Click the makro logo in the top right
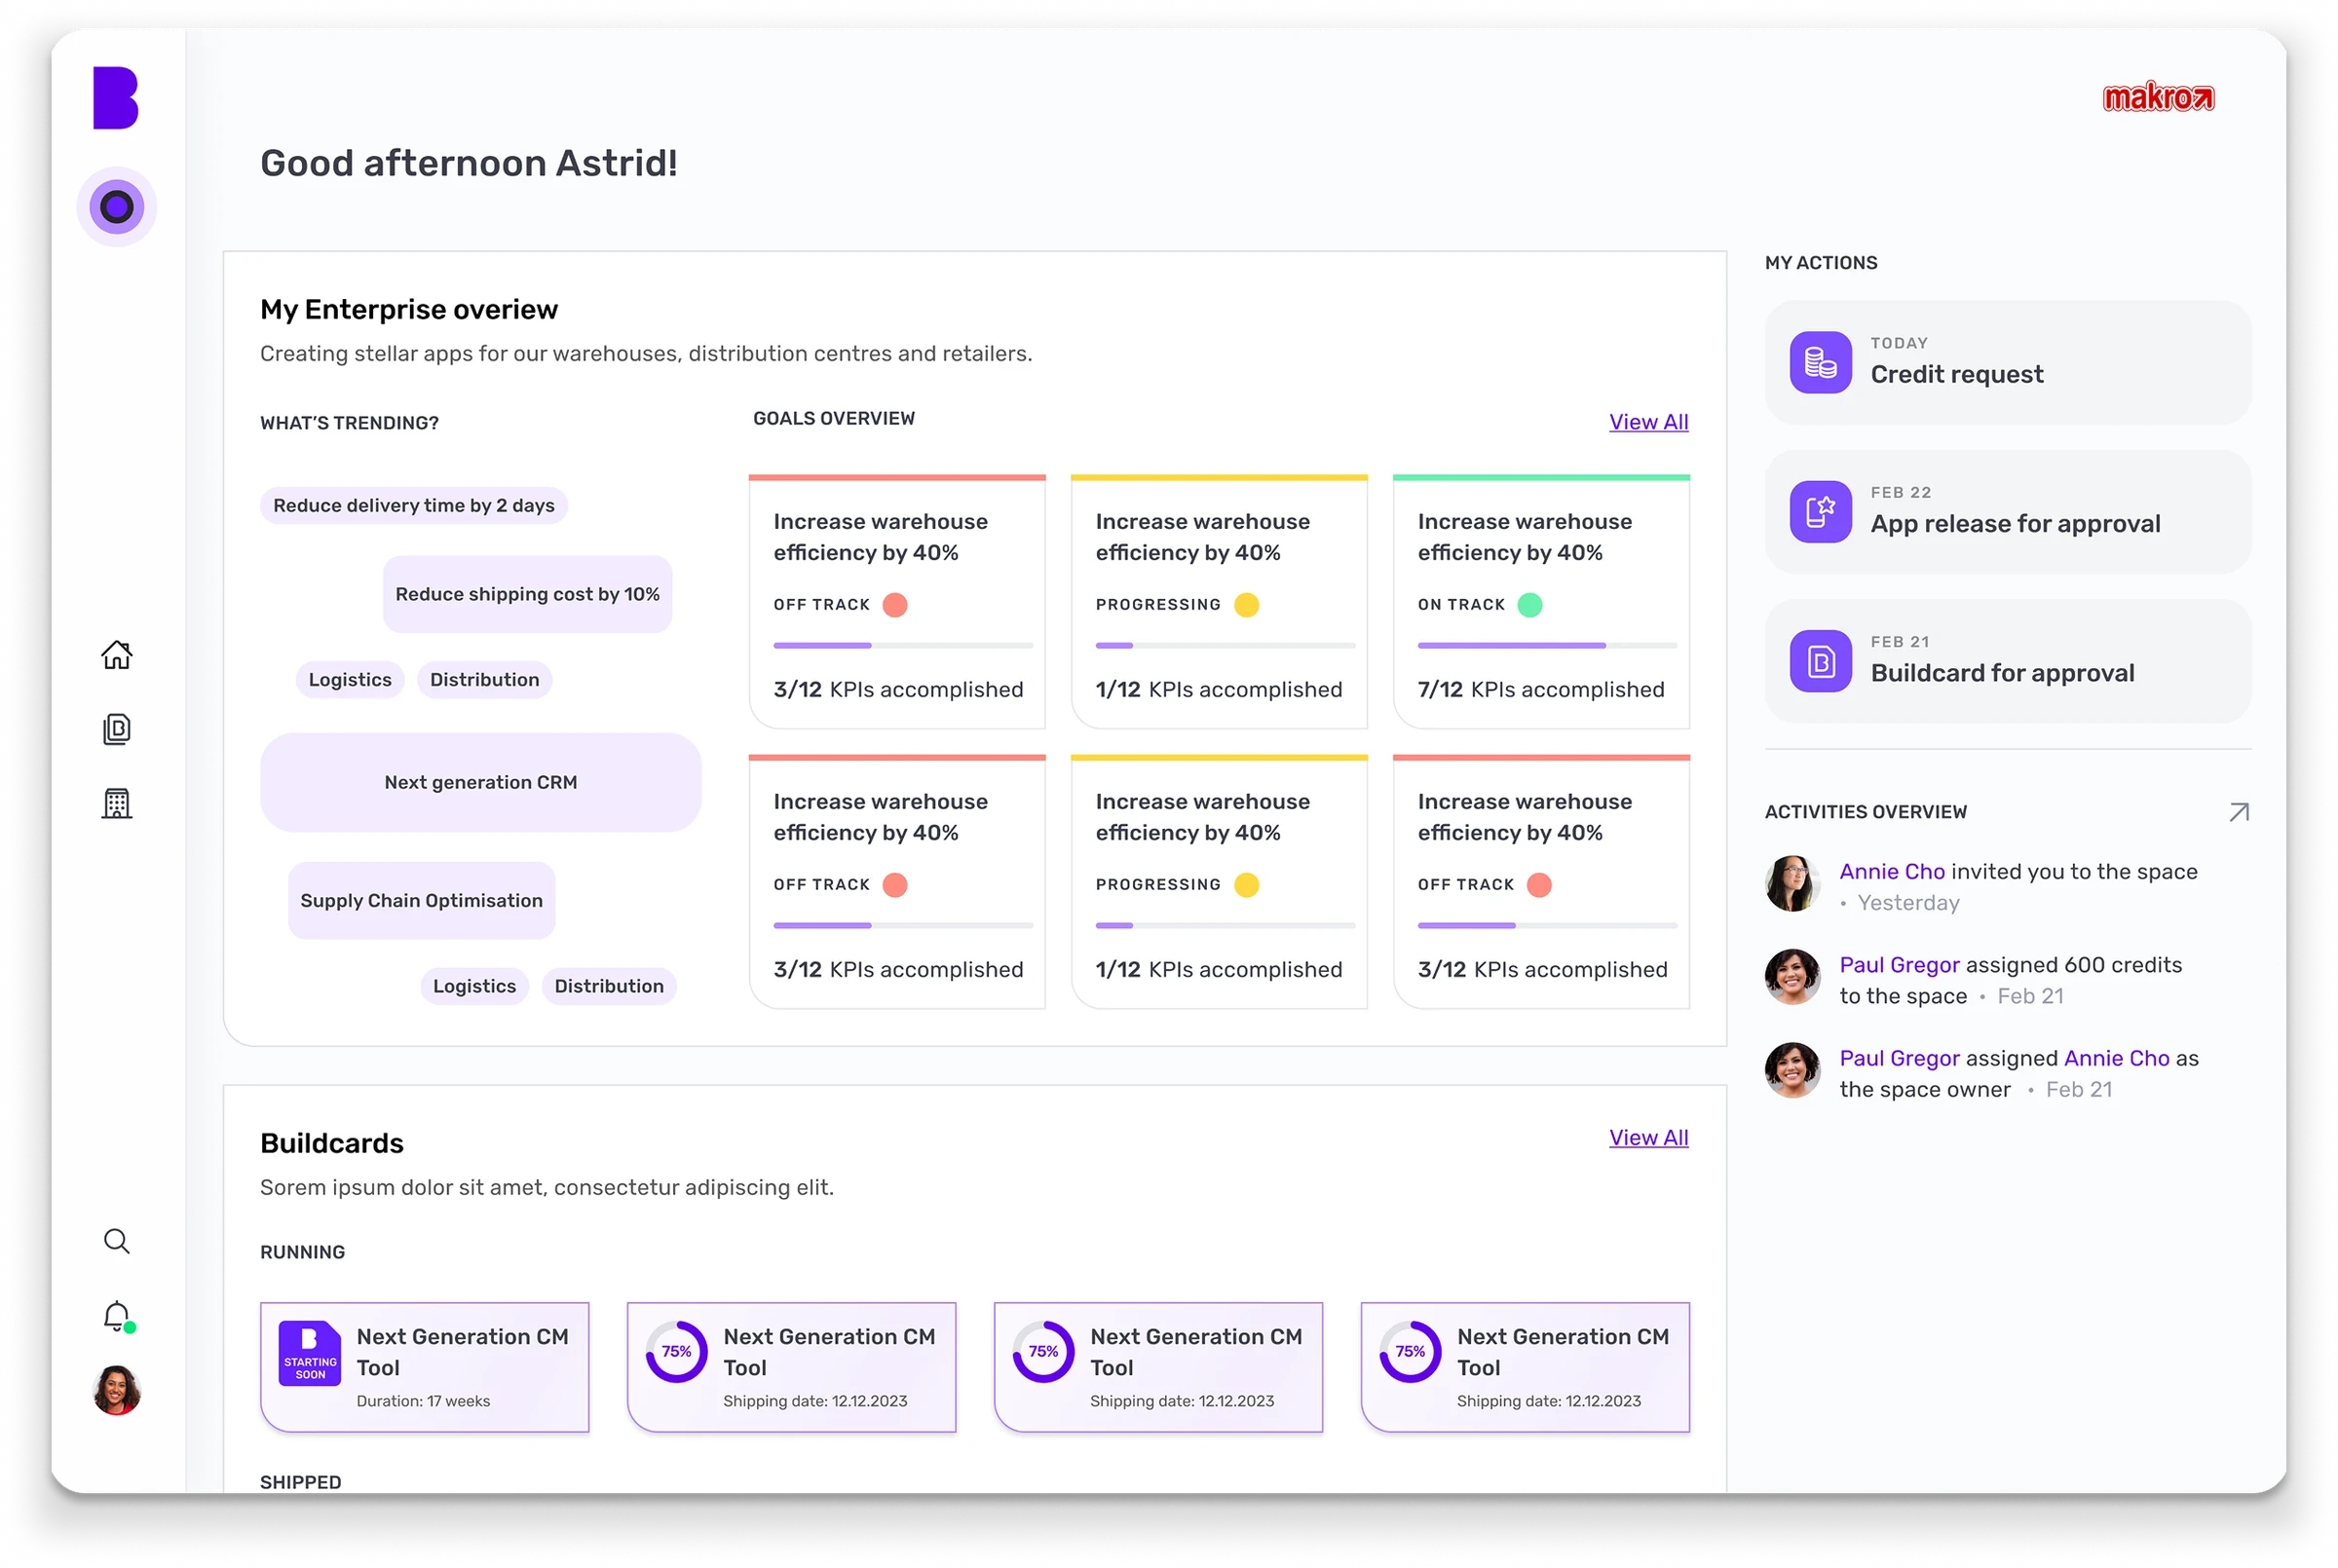 (x=2158, y=97)
